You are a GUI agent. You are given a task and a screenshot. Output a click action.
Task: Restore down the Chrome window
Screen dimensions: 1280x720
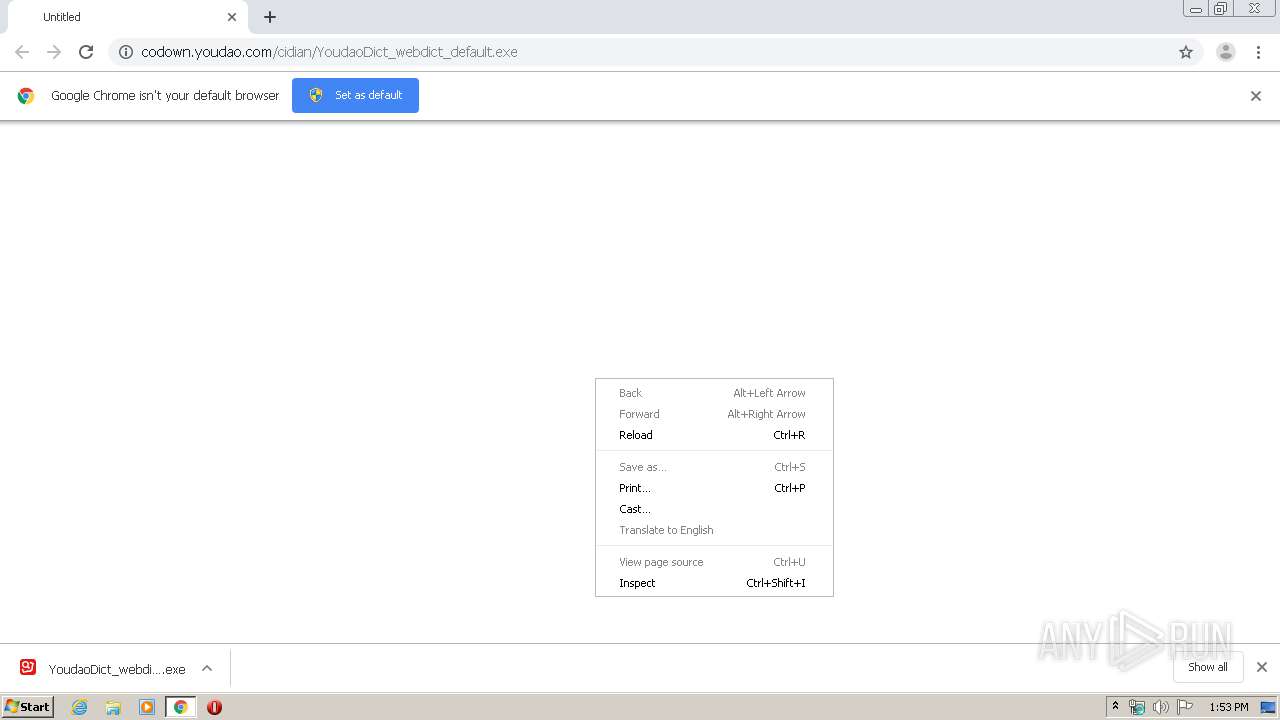(1221, 9)
